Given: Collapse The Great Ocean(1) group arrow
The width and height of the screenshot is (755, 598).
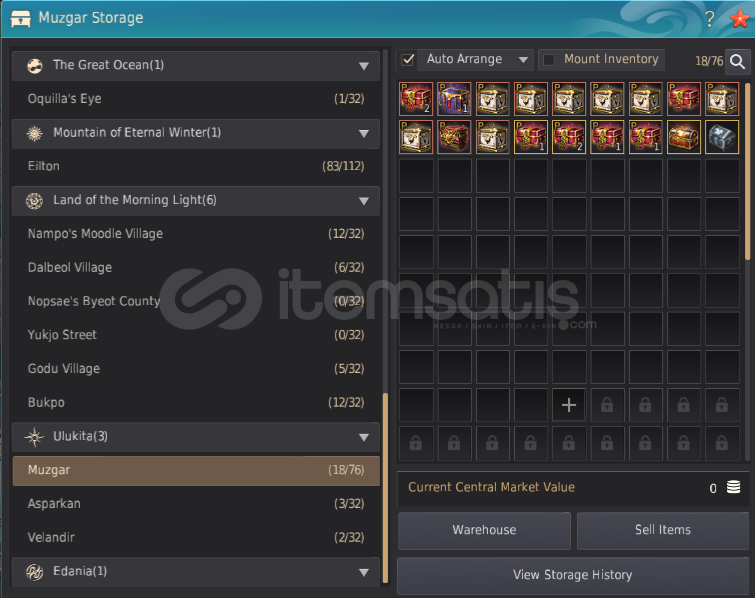Looking at the screenshot, I should (364, 66).
